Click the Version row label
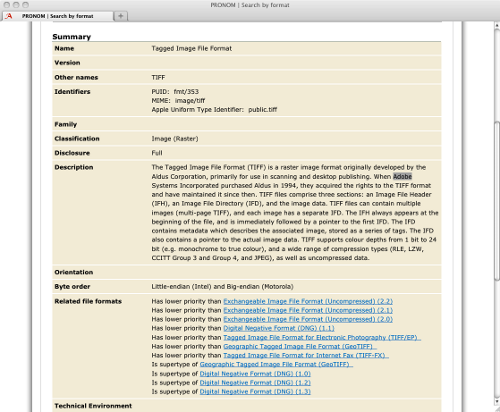Image resolution: width=500 pixels, height=412 pixels. [67, 63]
